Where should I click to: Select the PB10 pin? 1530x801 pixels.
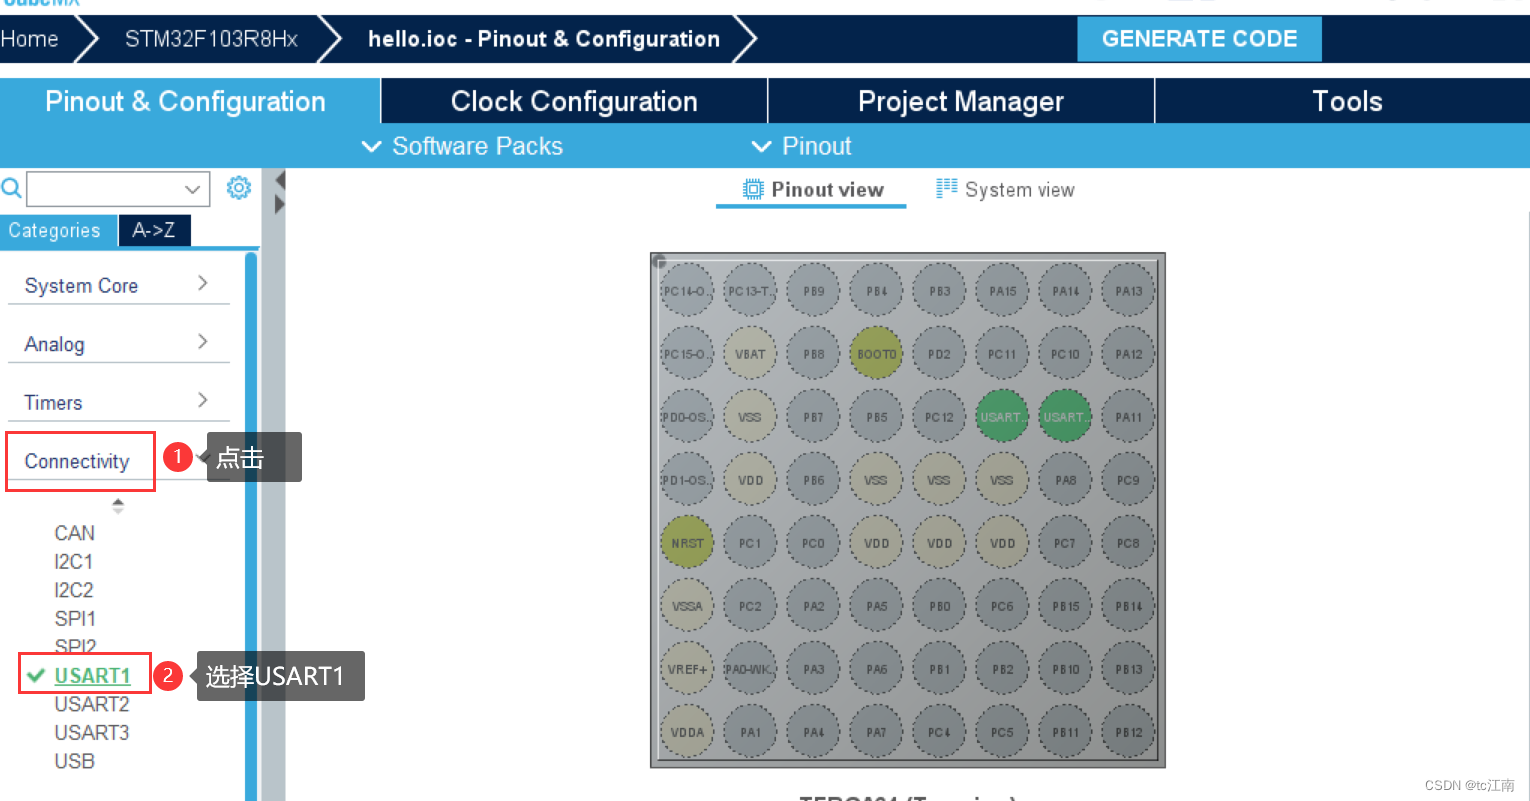coord(1065,669)
